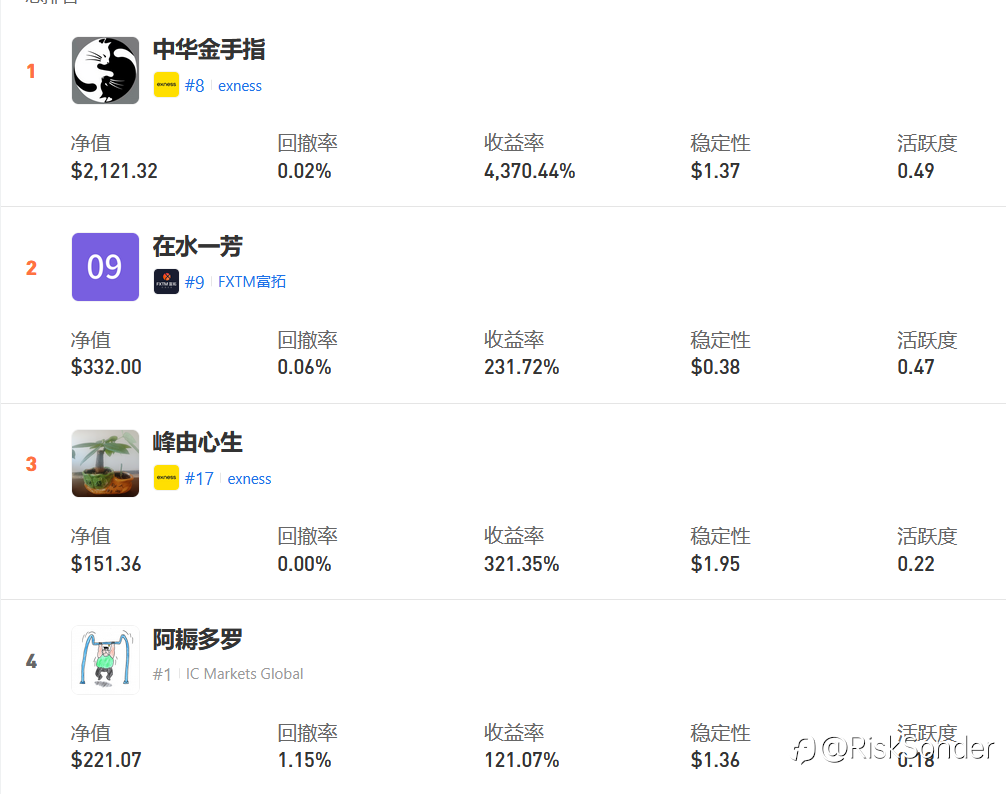Select the rank number 3 label
This screenshot has width=1006, height=794.
[31, 464]
